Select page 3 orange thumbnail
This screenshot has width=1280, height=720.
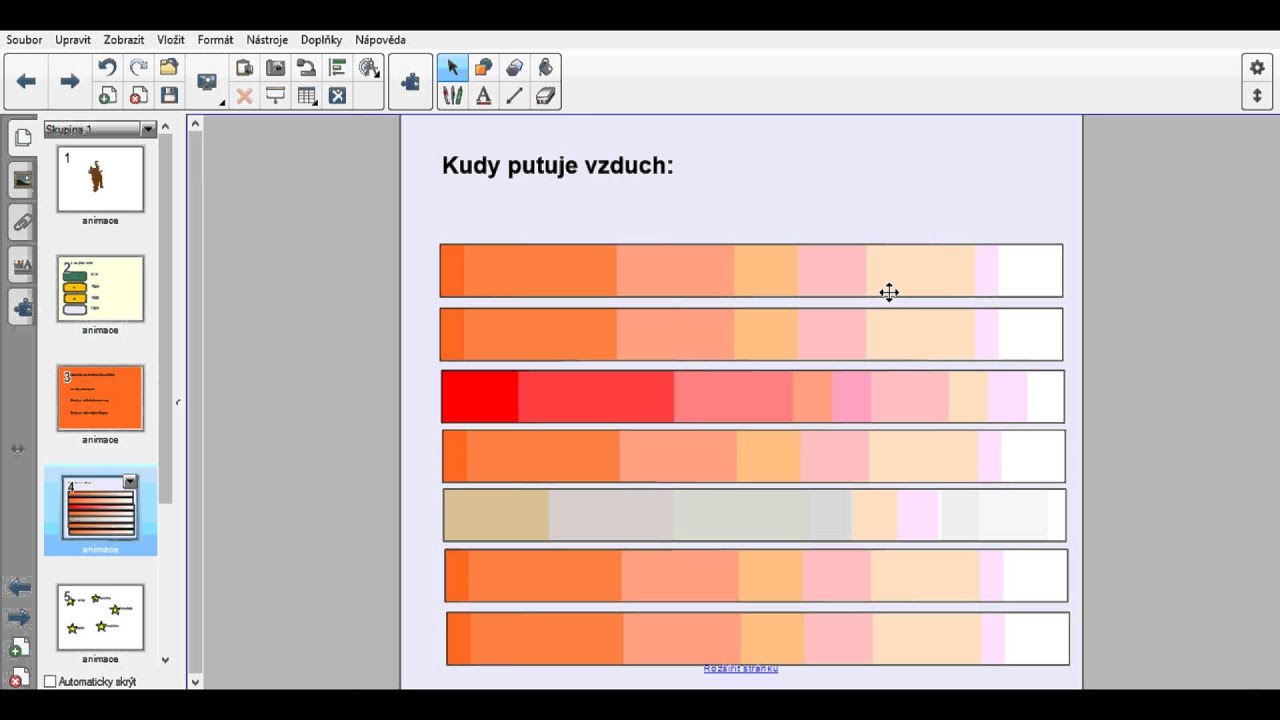pos(100,398)
